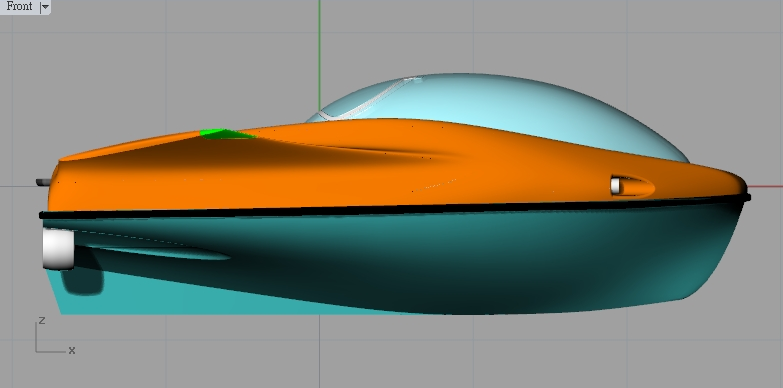Click the Z label on the axis icon
The width and height of the screenshot is (783, 388).
pos(42,321)
